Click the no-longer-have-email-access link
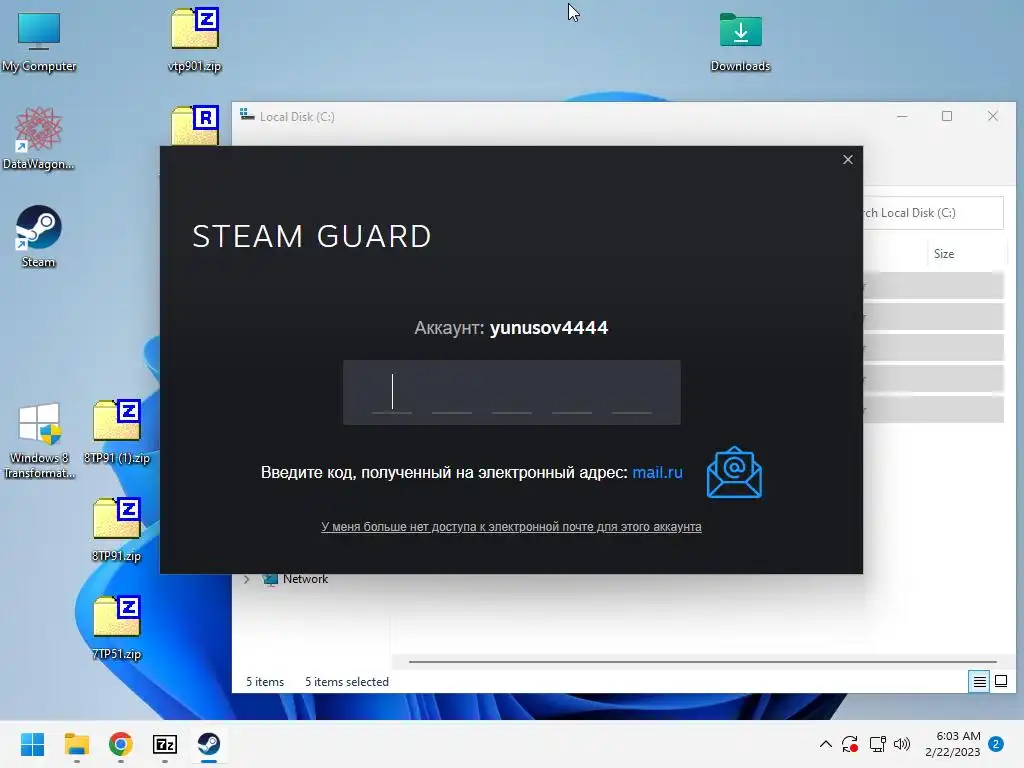 point(511,526)
